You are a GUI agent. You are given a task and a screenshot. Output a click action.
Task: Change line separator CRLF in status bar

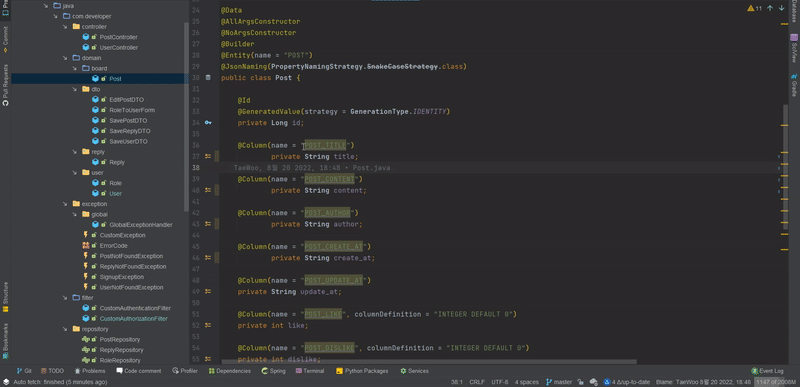tap(477, 382)
